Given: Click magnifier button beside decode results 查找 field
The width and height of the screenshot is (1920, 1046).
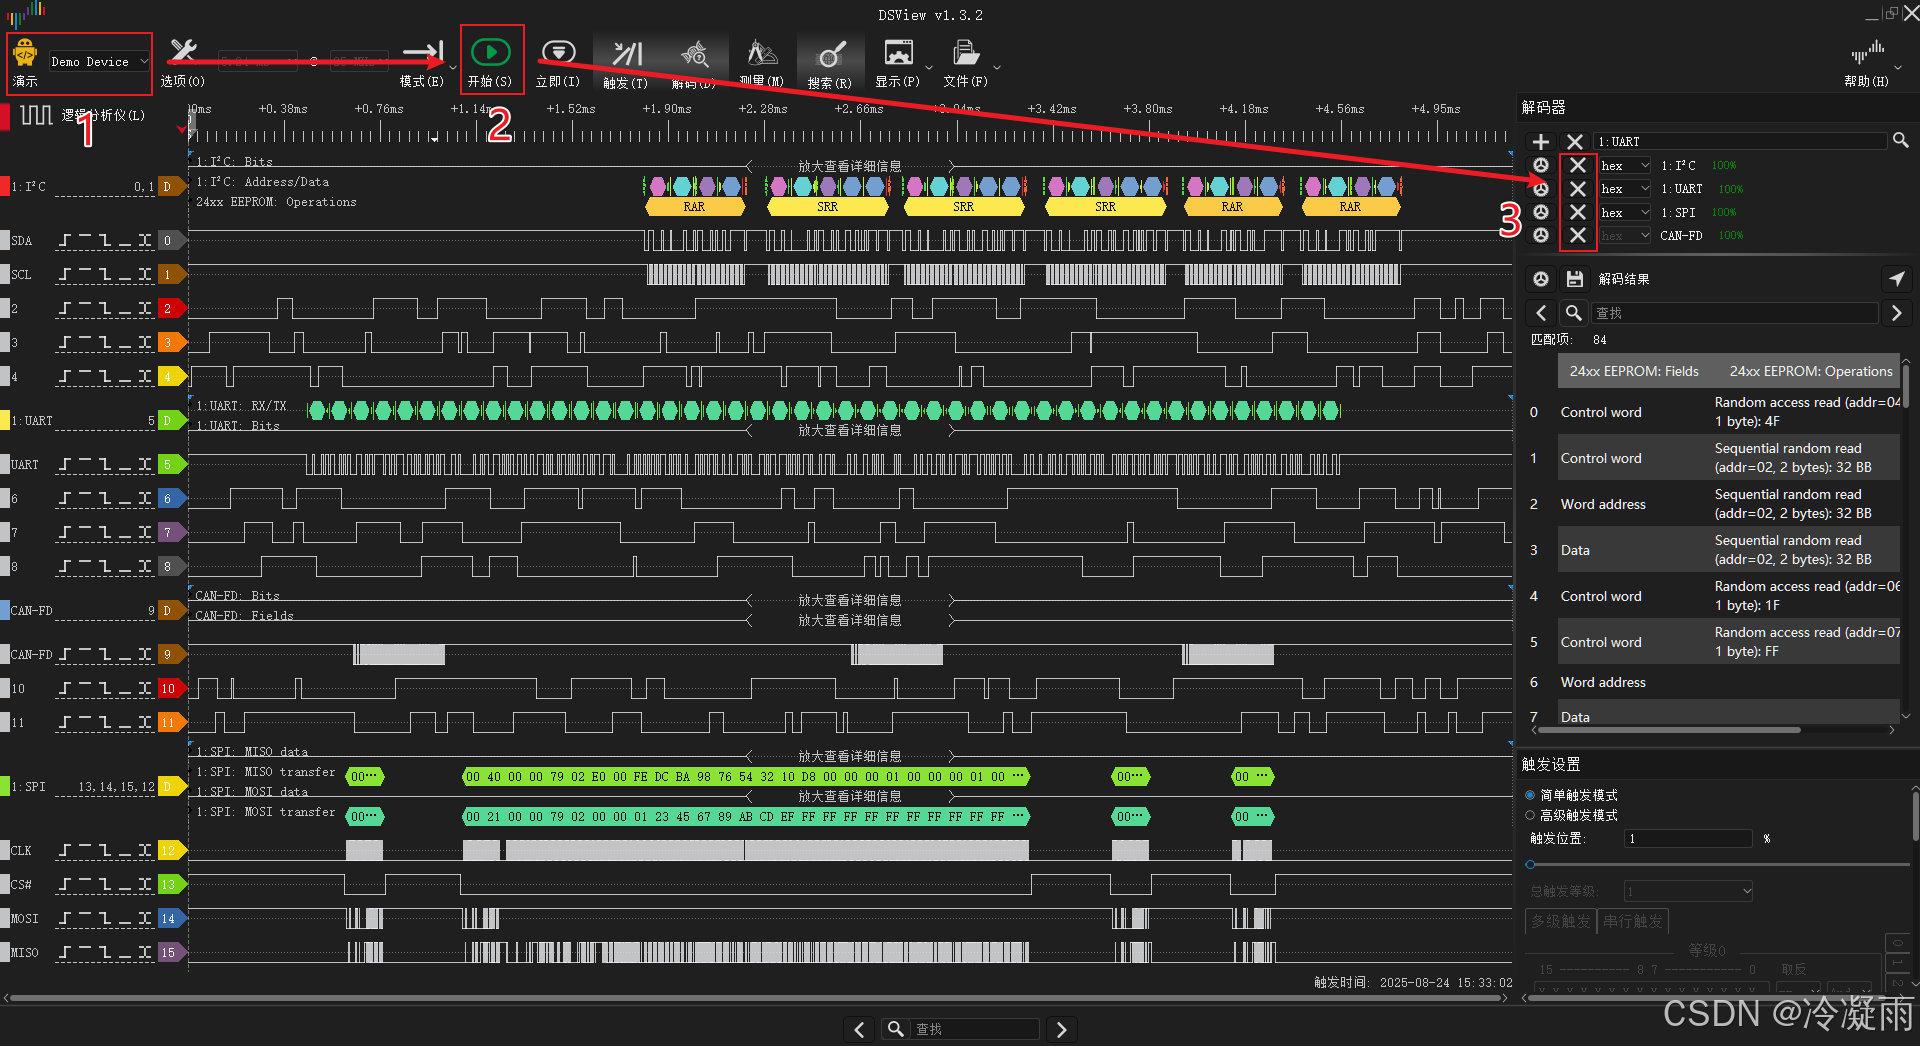Looking at the screenshot, I should pos(1573,313).
